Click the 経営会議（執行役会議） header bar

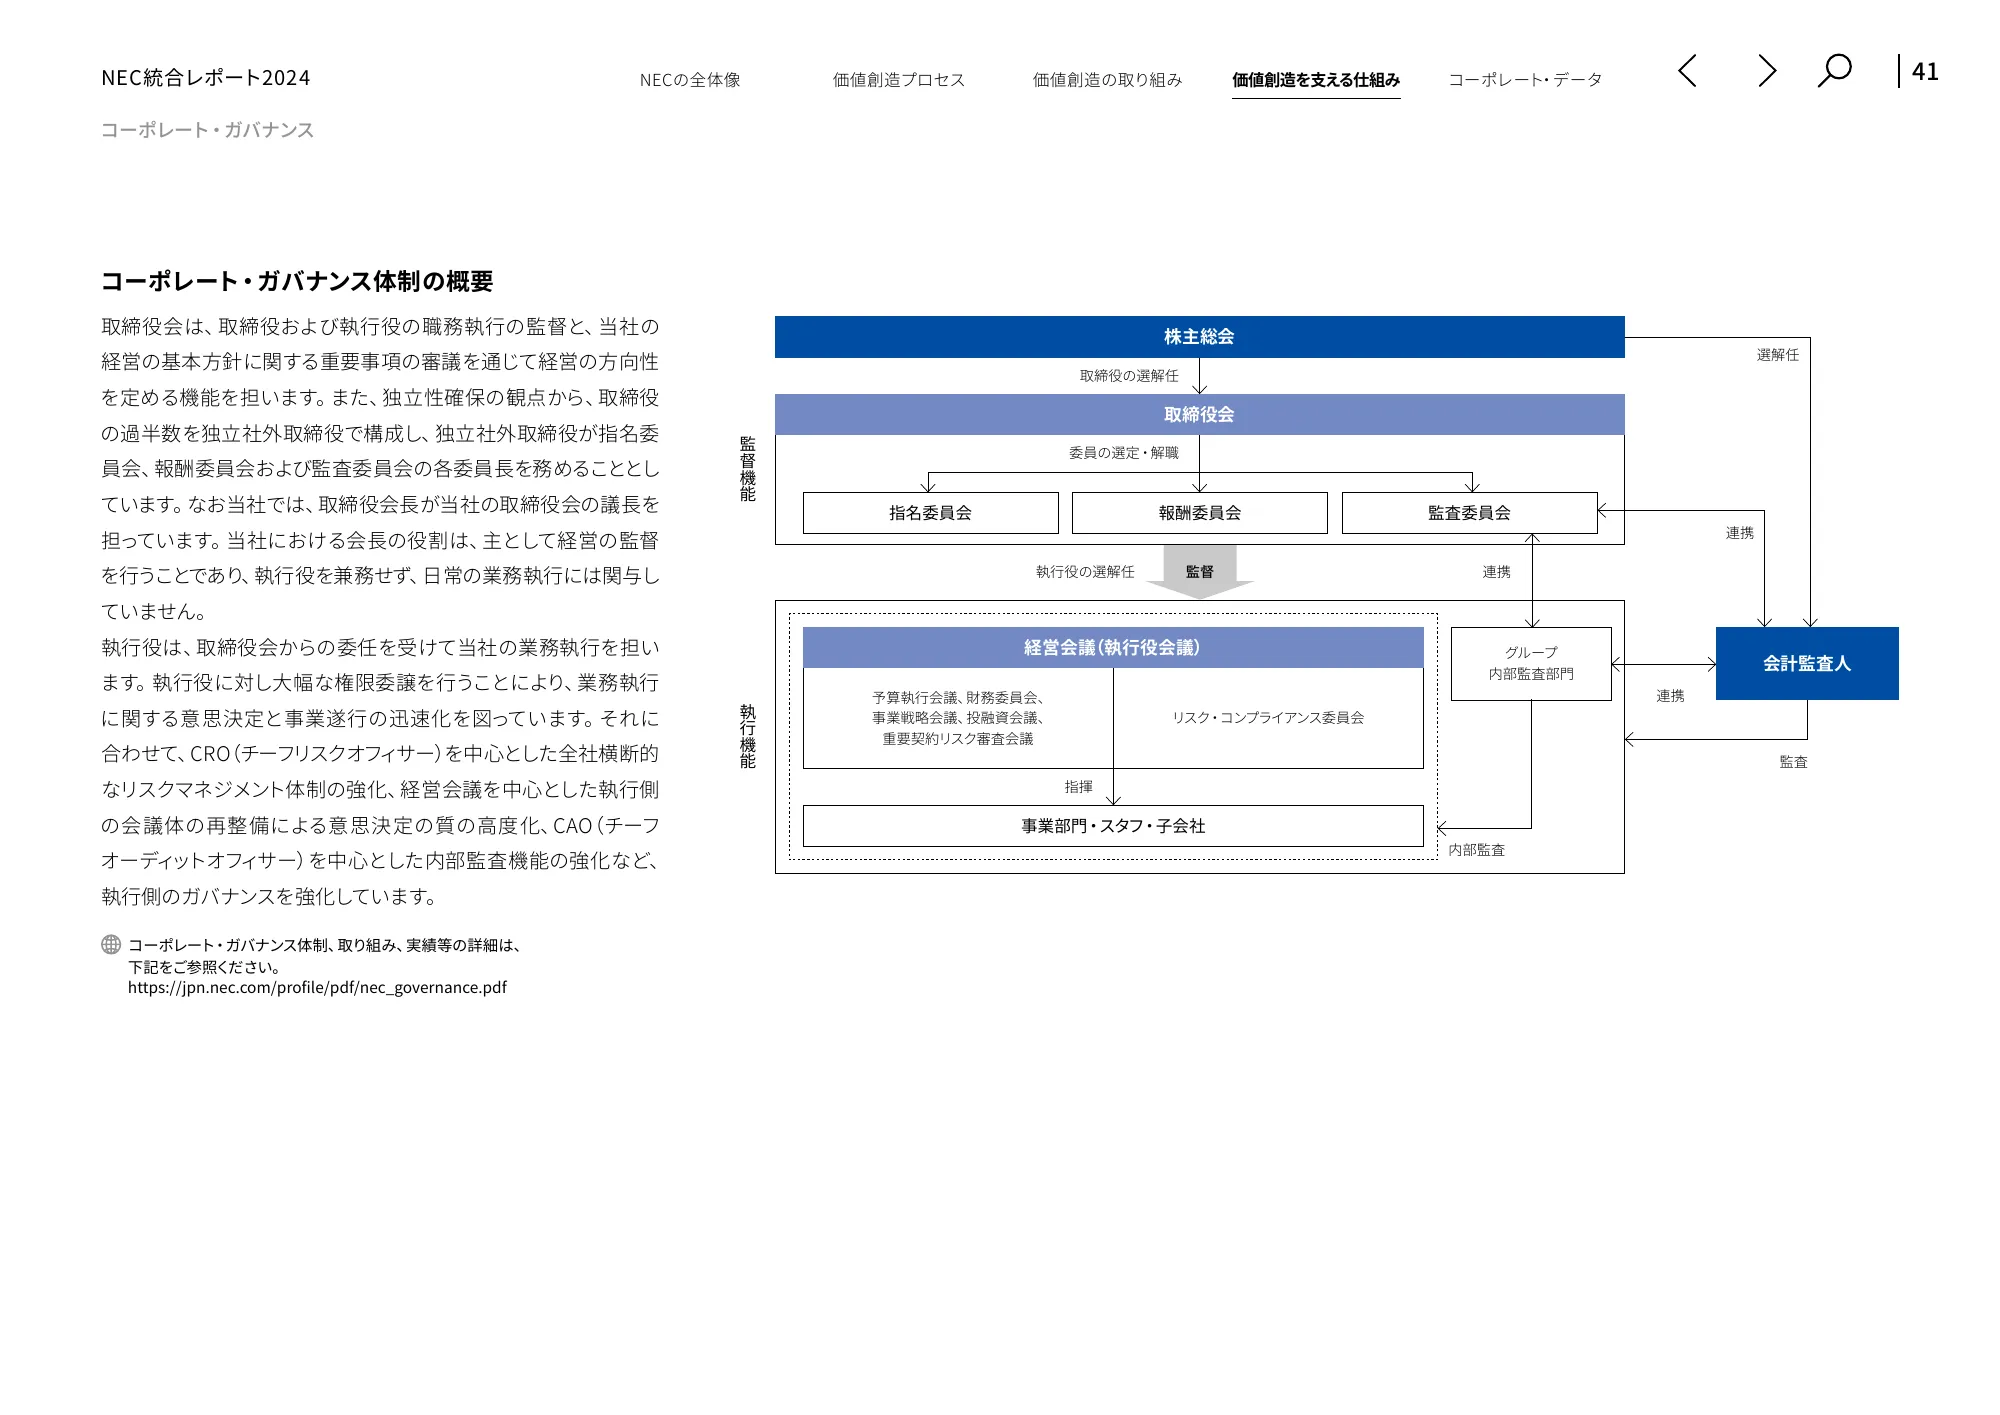click(x=1114, y=647)
